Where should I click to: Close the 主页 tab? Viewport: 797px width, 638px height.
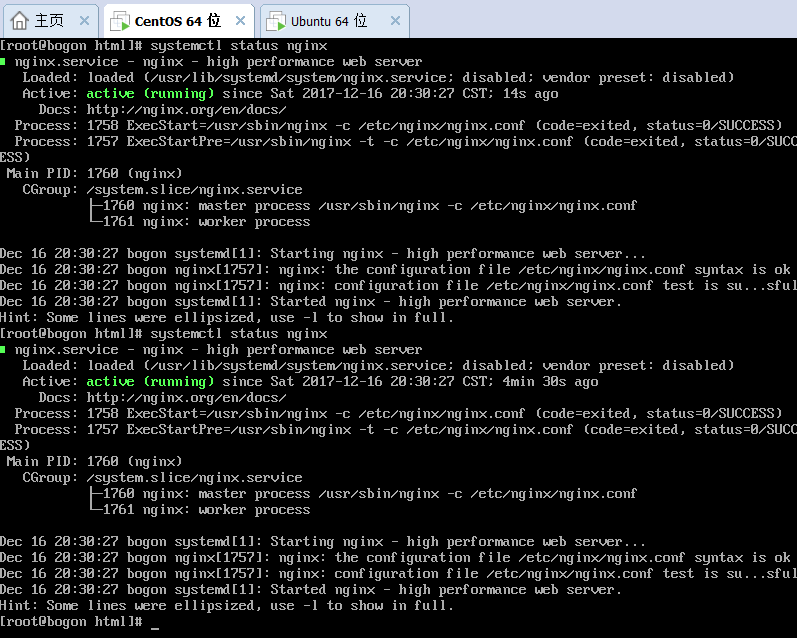pyautogui.click(x=85, y=20)
